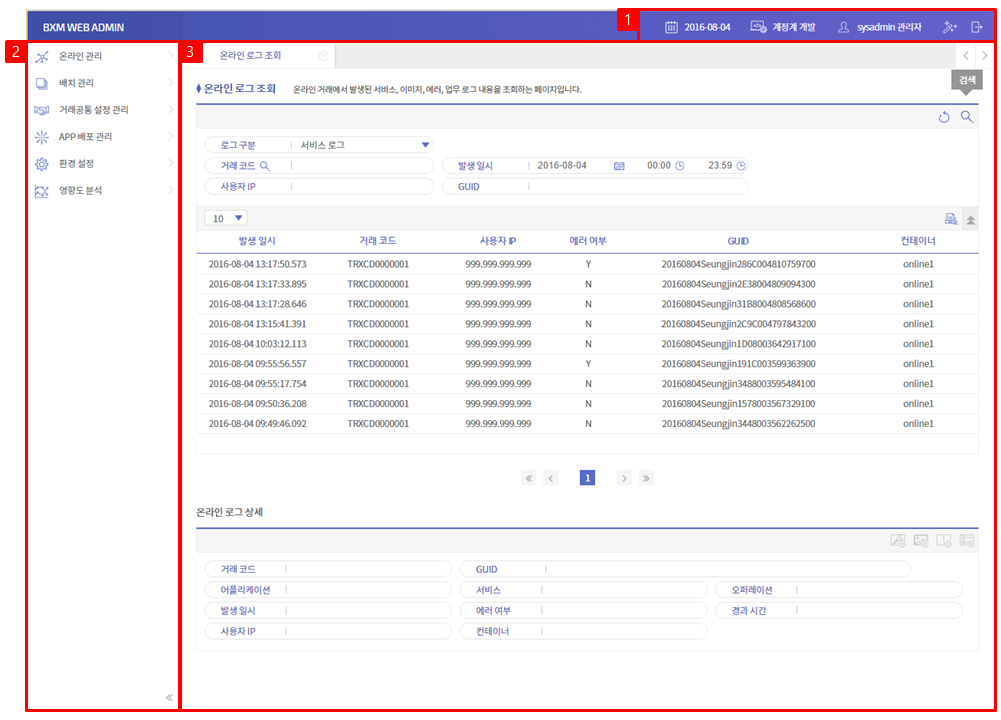Open the 계정계 개발 environment icon
Viewport: 1001px width, 720px height.
click(758, 27)
